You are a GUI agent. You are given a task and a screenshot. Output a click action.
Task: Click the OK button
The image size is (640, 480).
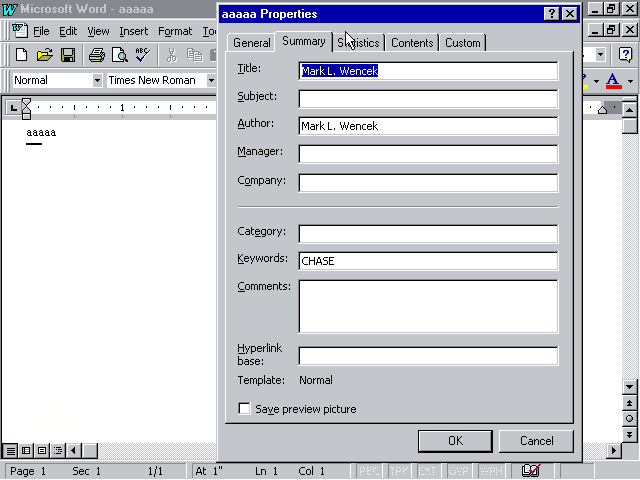pos(455,441)
